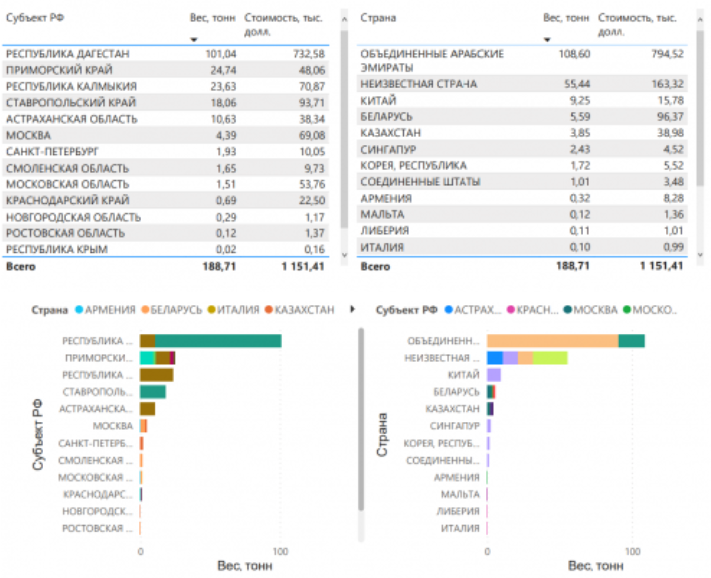Click right arrow to scroll Страна legend
The width and height of the screenshot is (711, 578).
pos(351,310)
